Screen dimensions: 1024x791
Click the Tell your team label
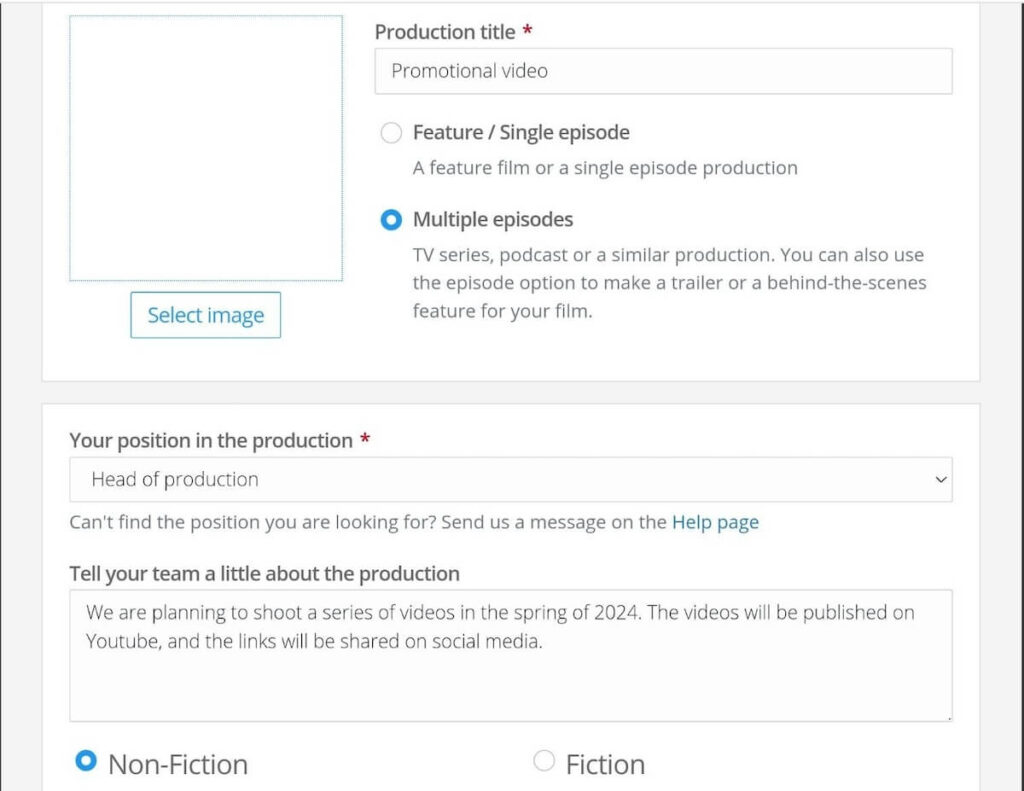(x=263, y=573)
